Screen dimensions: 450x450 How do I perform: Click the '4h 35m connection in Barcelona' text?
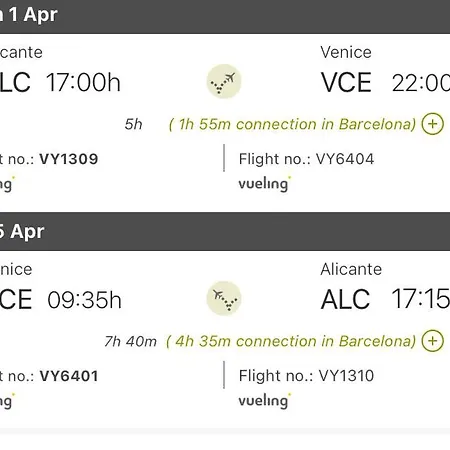(x=291, y=341)
